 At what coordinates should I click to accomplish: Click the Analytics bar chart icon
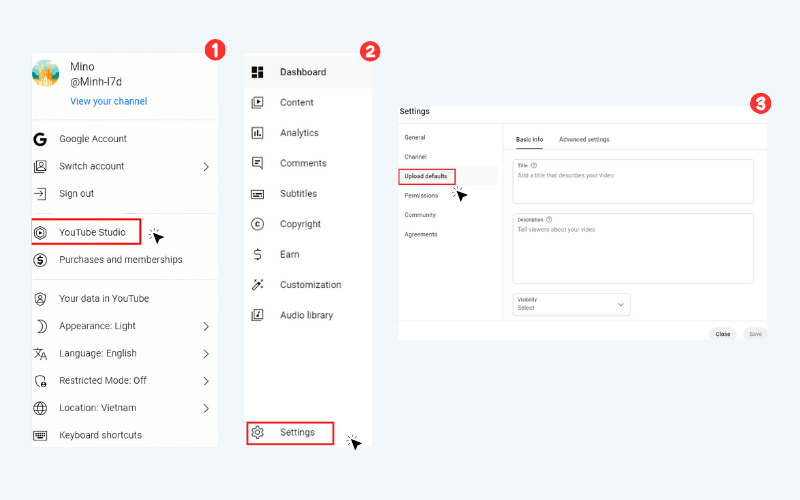pyautogui.click(x=258, y=133)
